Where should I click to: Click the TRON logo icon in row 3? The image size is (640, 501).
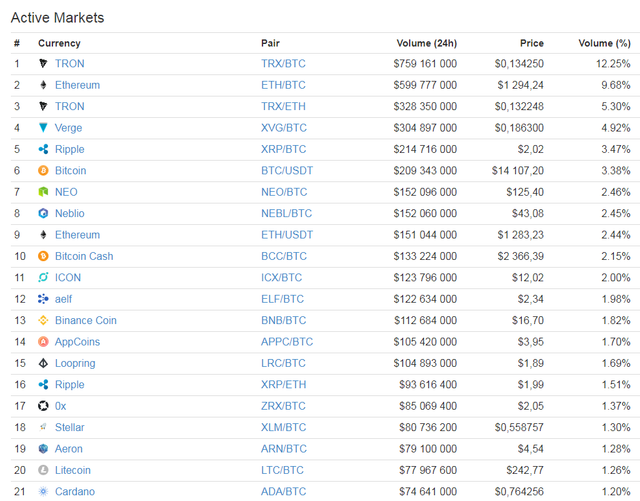point(43,107)
